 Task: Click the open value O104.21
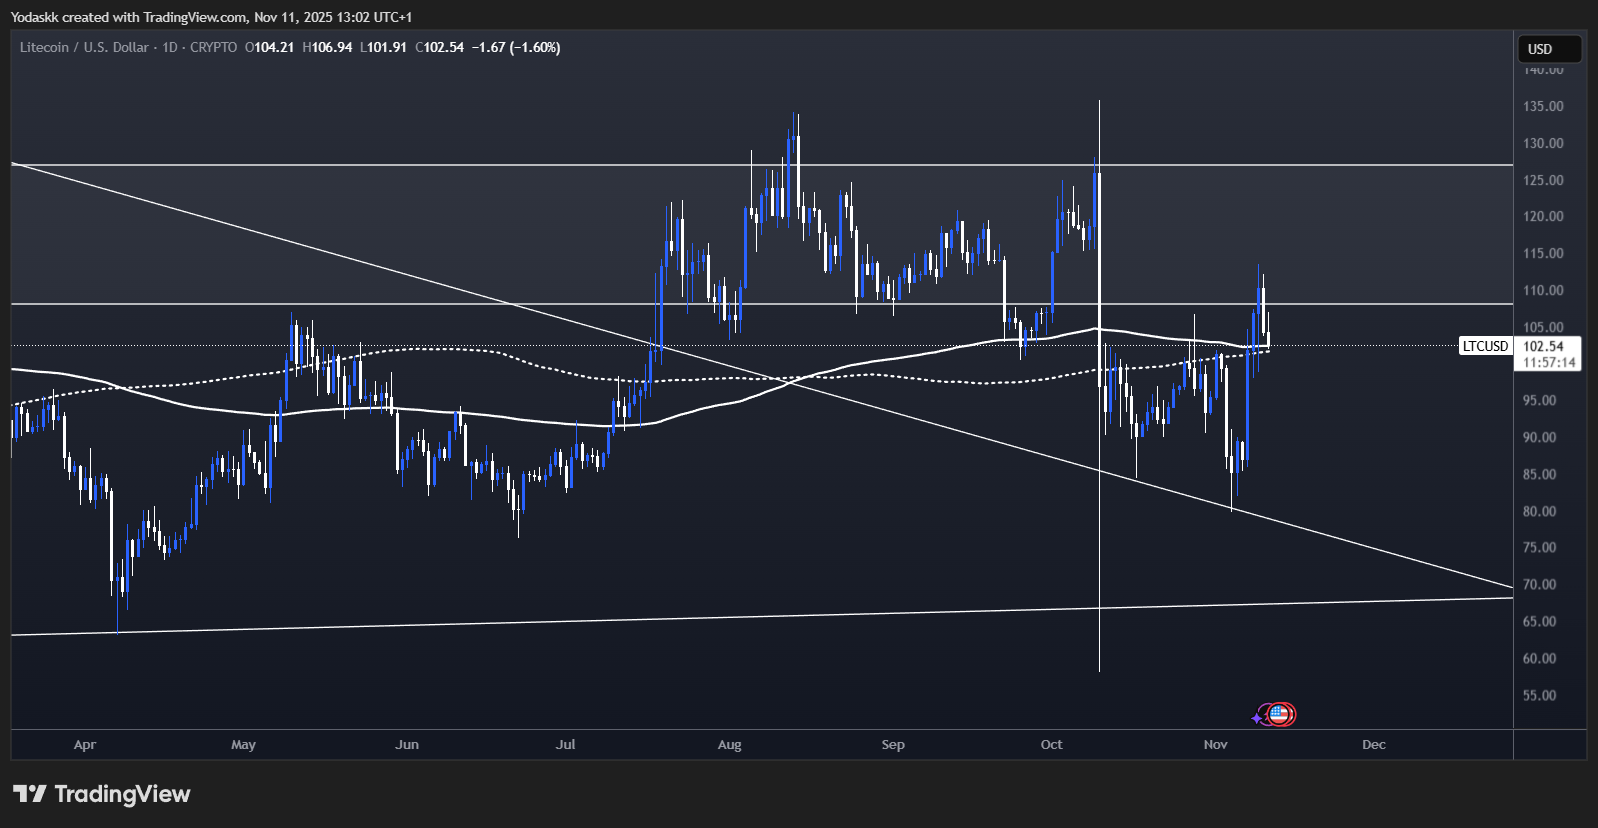[x=270, y=47]
